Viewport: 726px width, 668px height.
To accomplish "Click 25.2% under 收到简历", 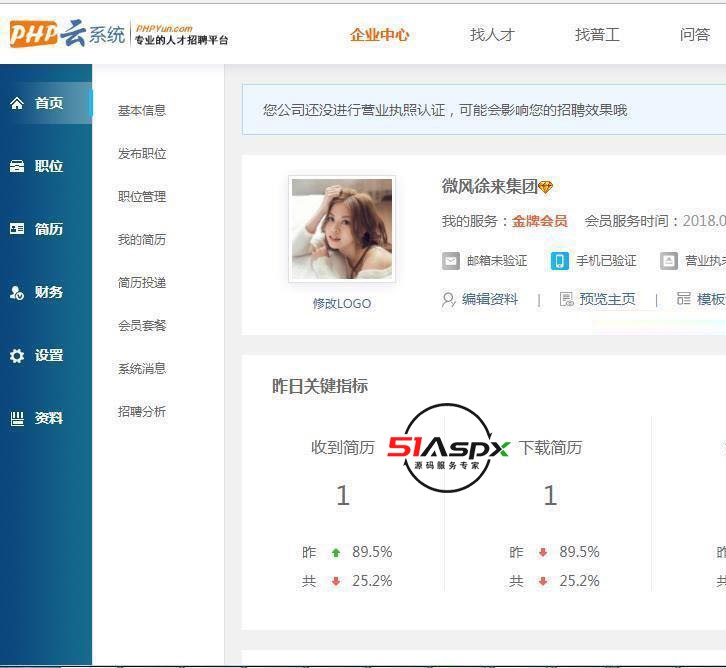I will [x=372, y=581].
